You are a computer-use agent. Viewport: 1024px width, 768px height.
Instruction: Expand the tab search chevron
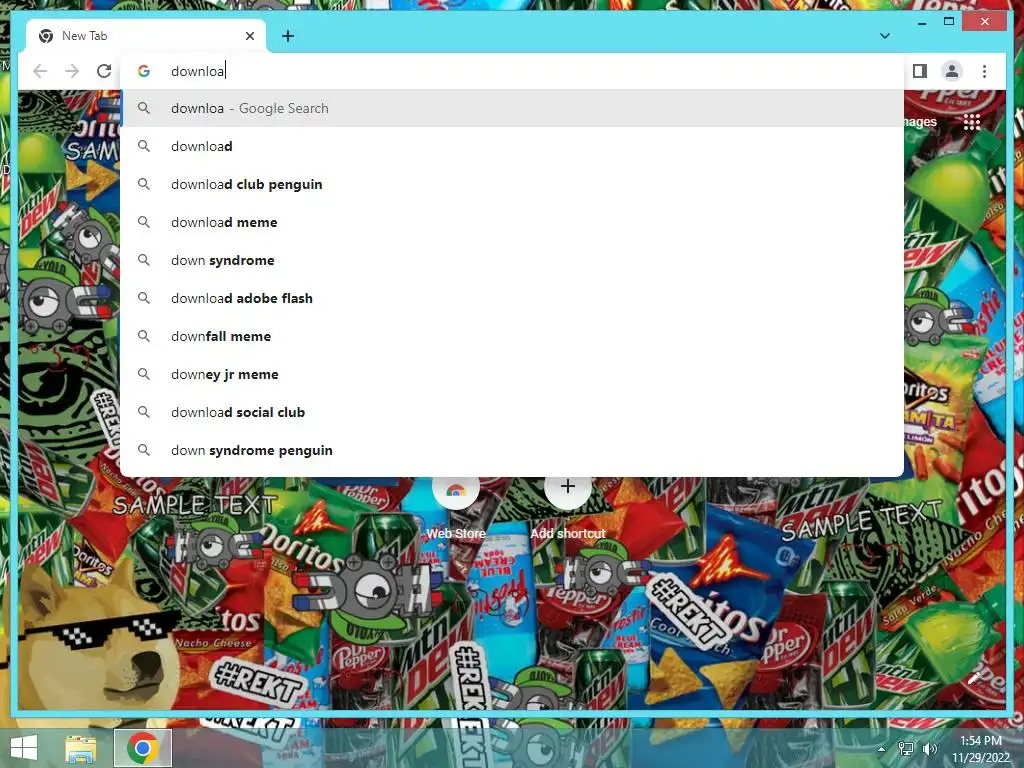coord(884,36)
